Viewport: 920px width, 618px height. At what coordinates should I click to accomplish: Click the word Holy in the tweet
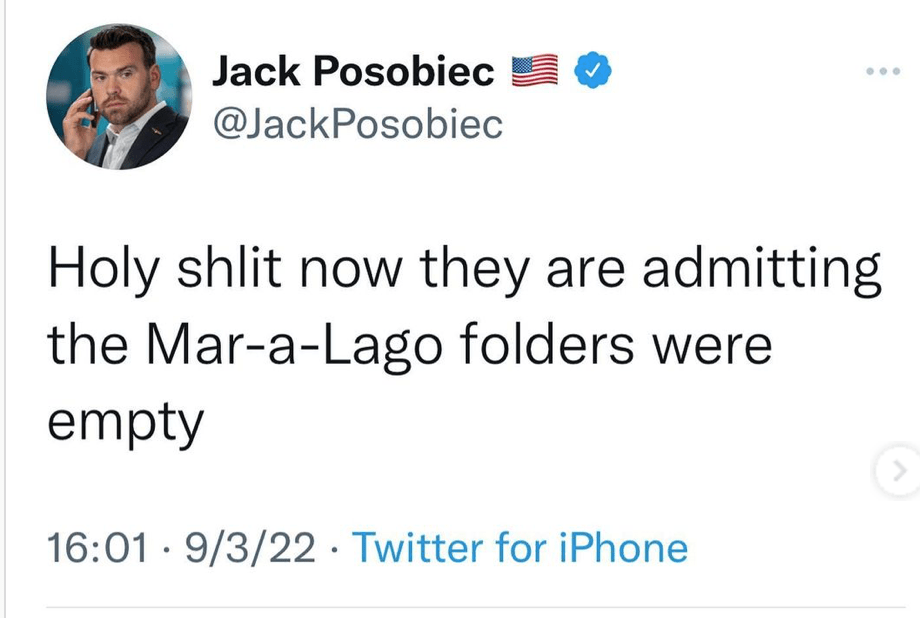(x=103, y=271)
